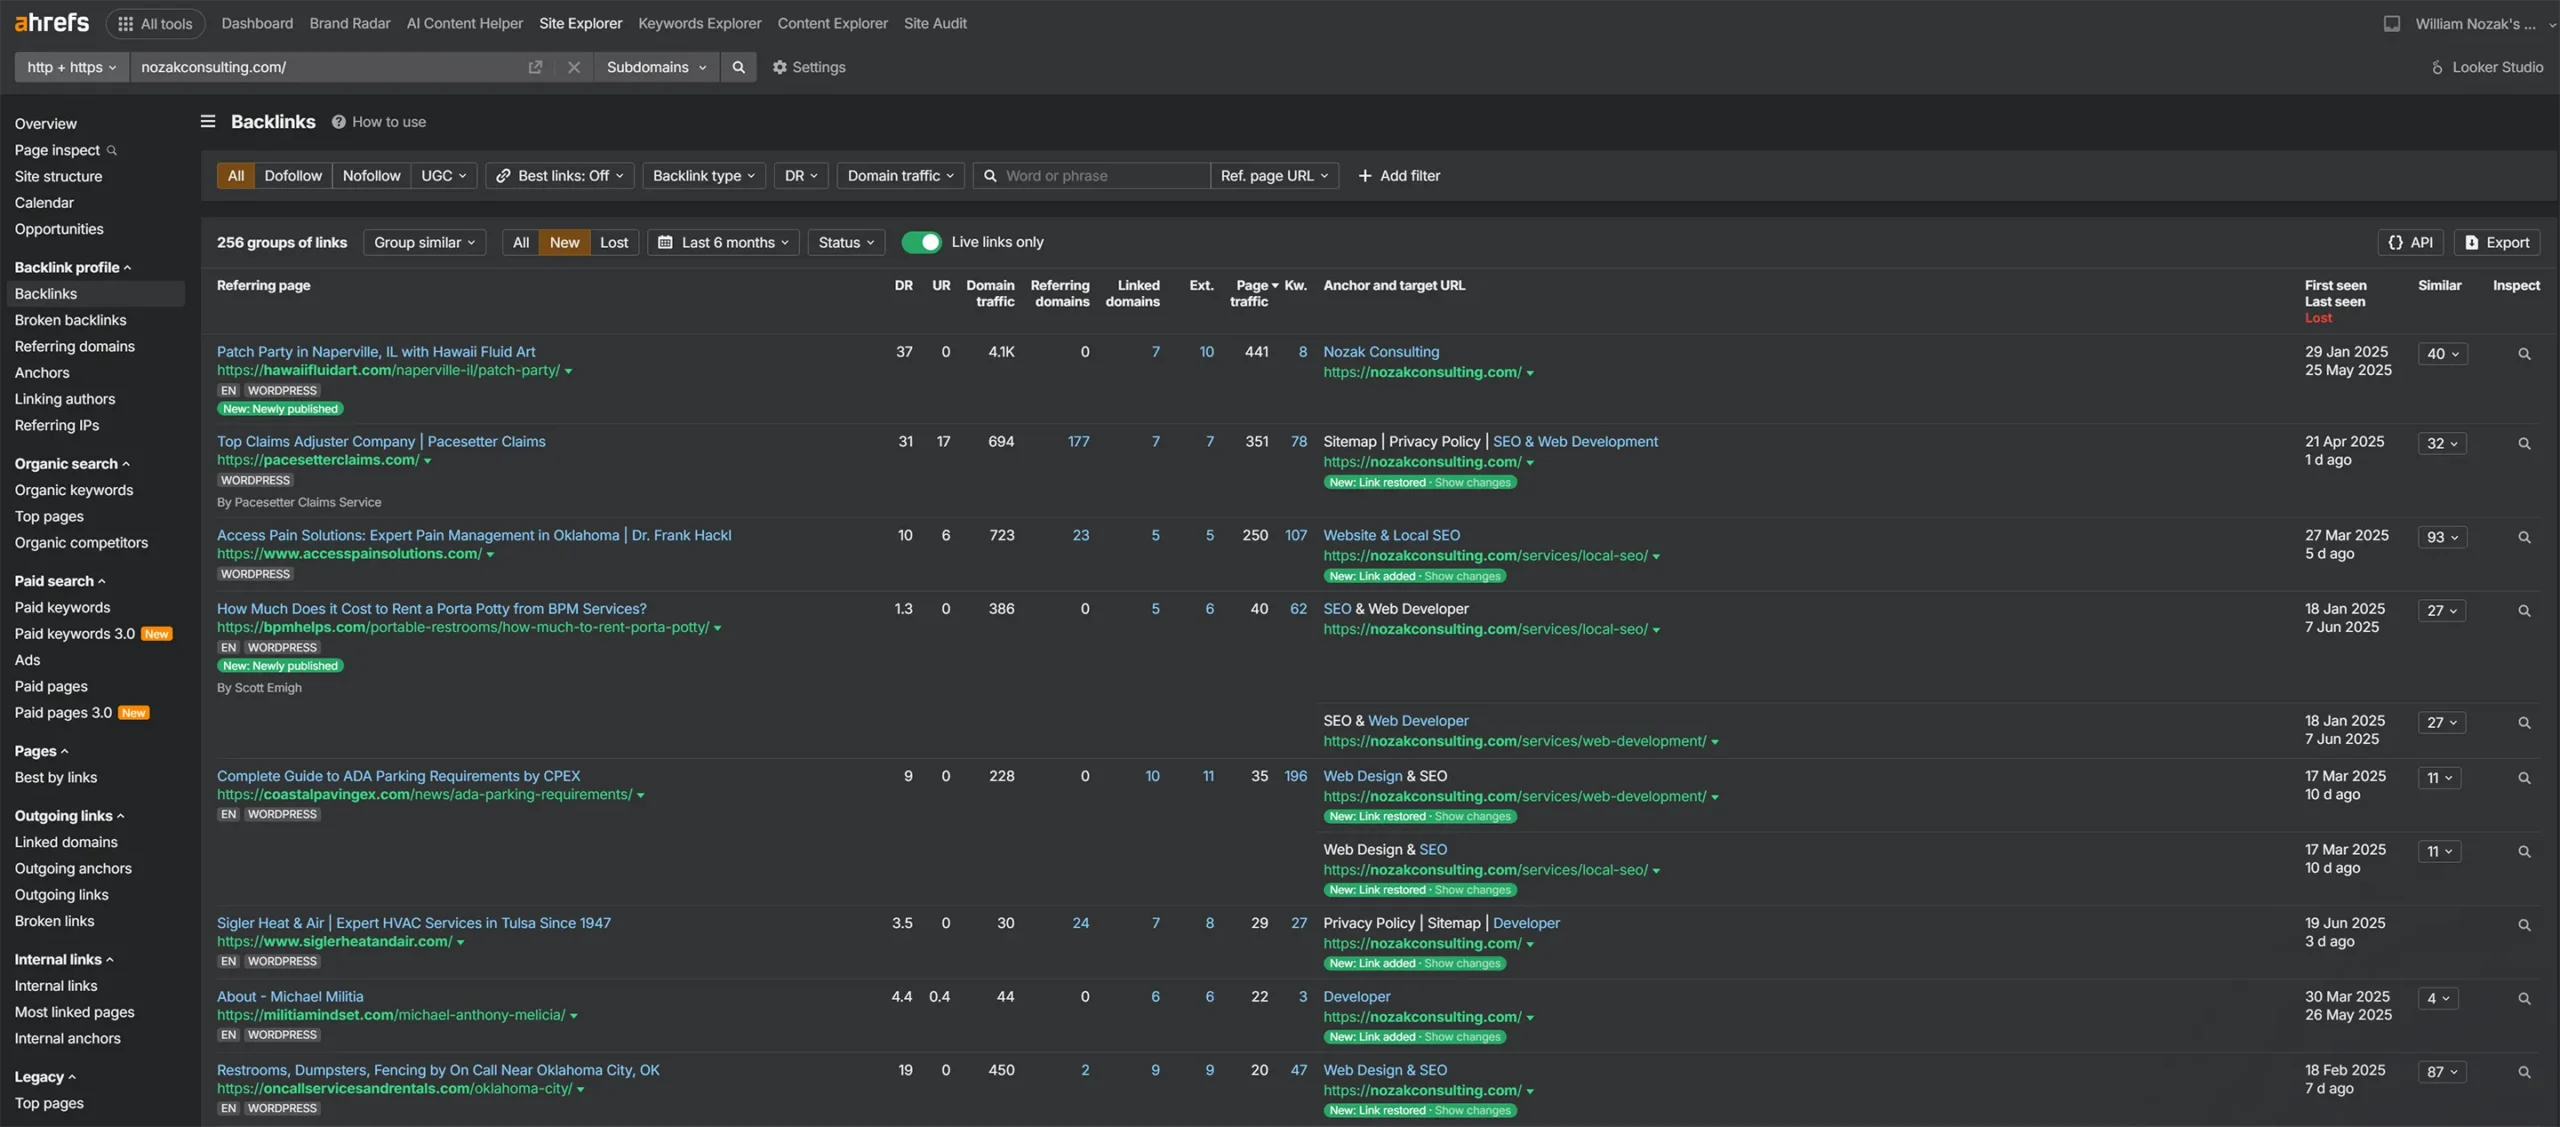Show changes for Pacesetter Claims link restored
This screenshot has height=1127, width=2560.
tap(1472, 482)
